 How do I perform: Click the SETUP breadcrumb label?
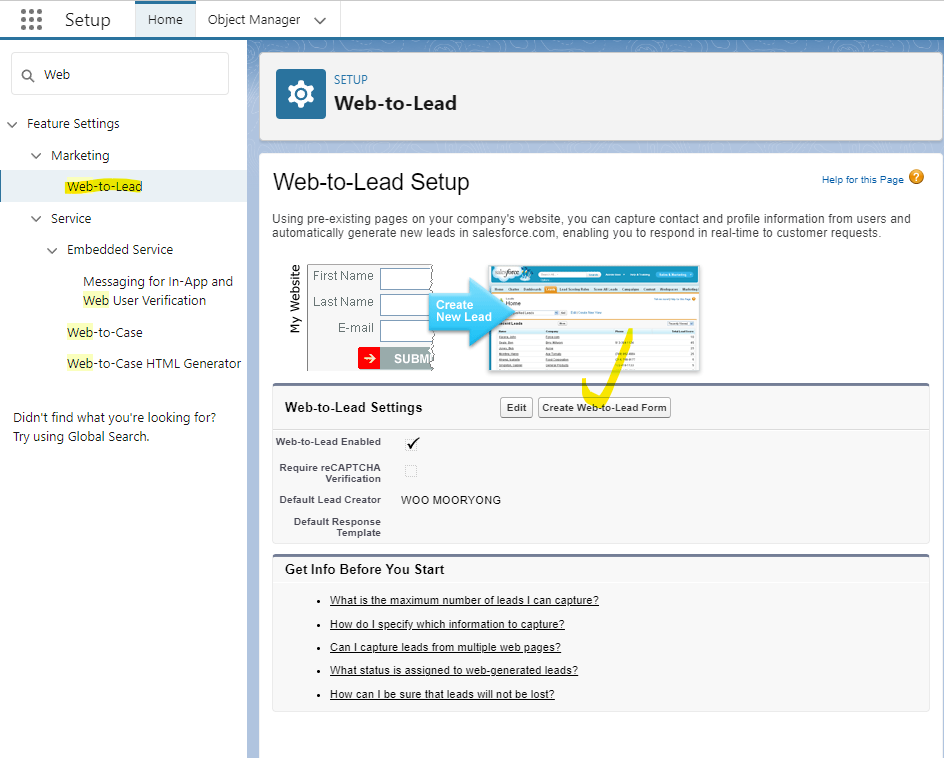(350, 79)
